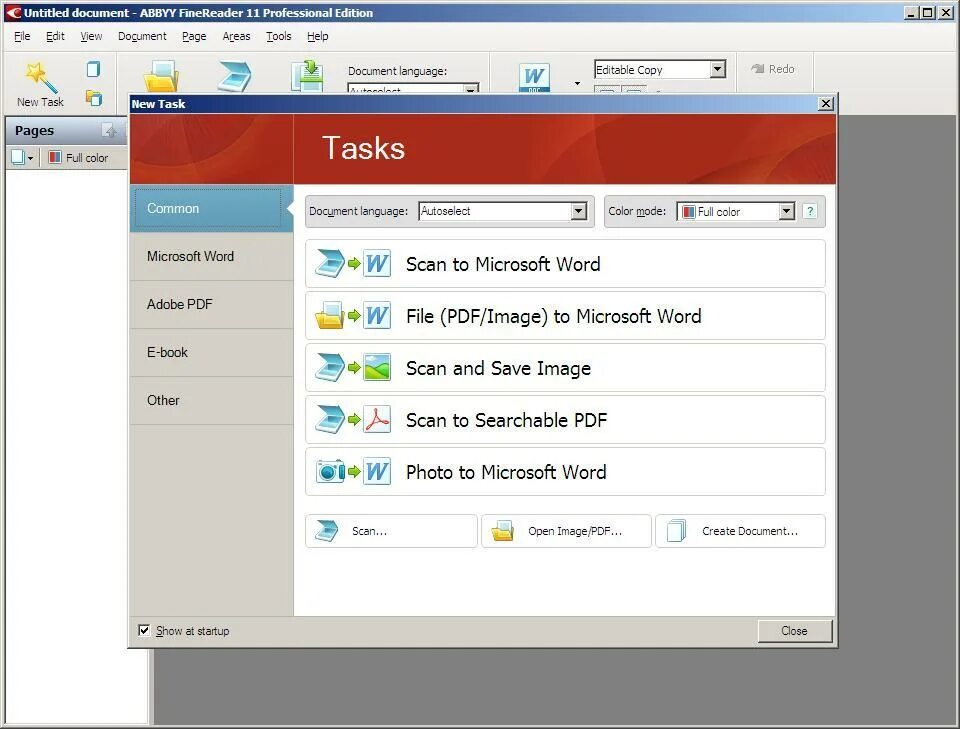The height and width of the screenshot is (729, 960).
Task: Select the E-book task category
Action: pos(211,353)
